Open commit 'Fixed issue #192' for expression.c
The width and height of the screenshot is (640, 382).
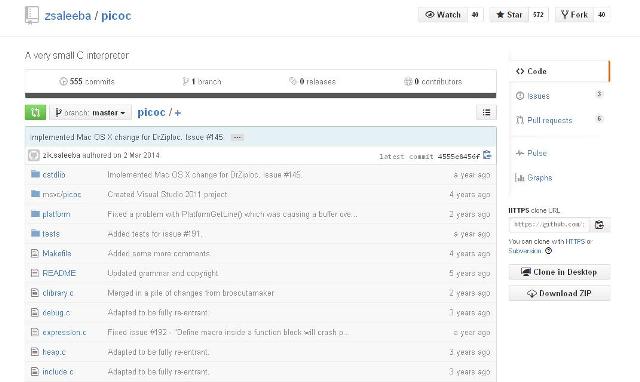[228, 332]
